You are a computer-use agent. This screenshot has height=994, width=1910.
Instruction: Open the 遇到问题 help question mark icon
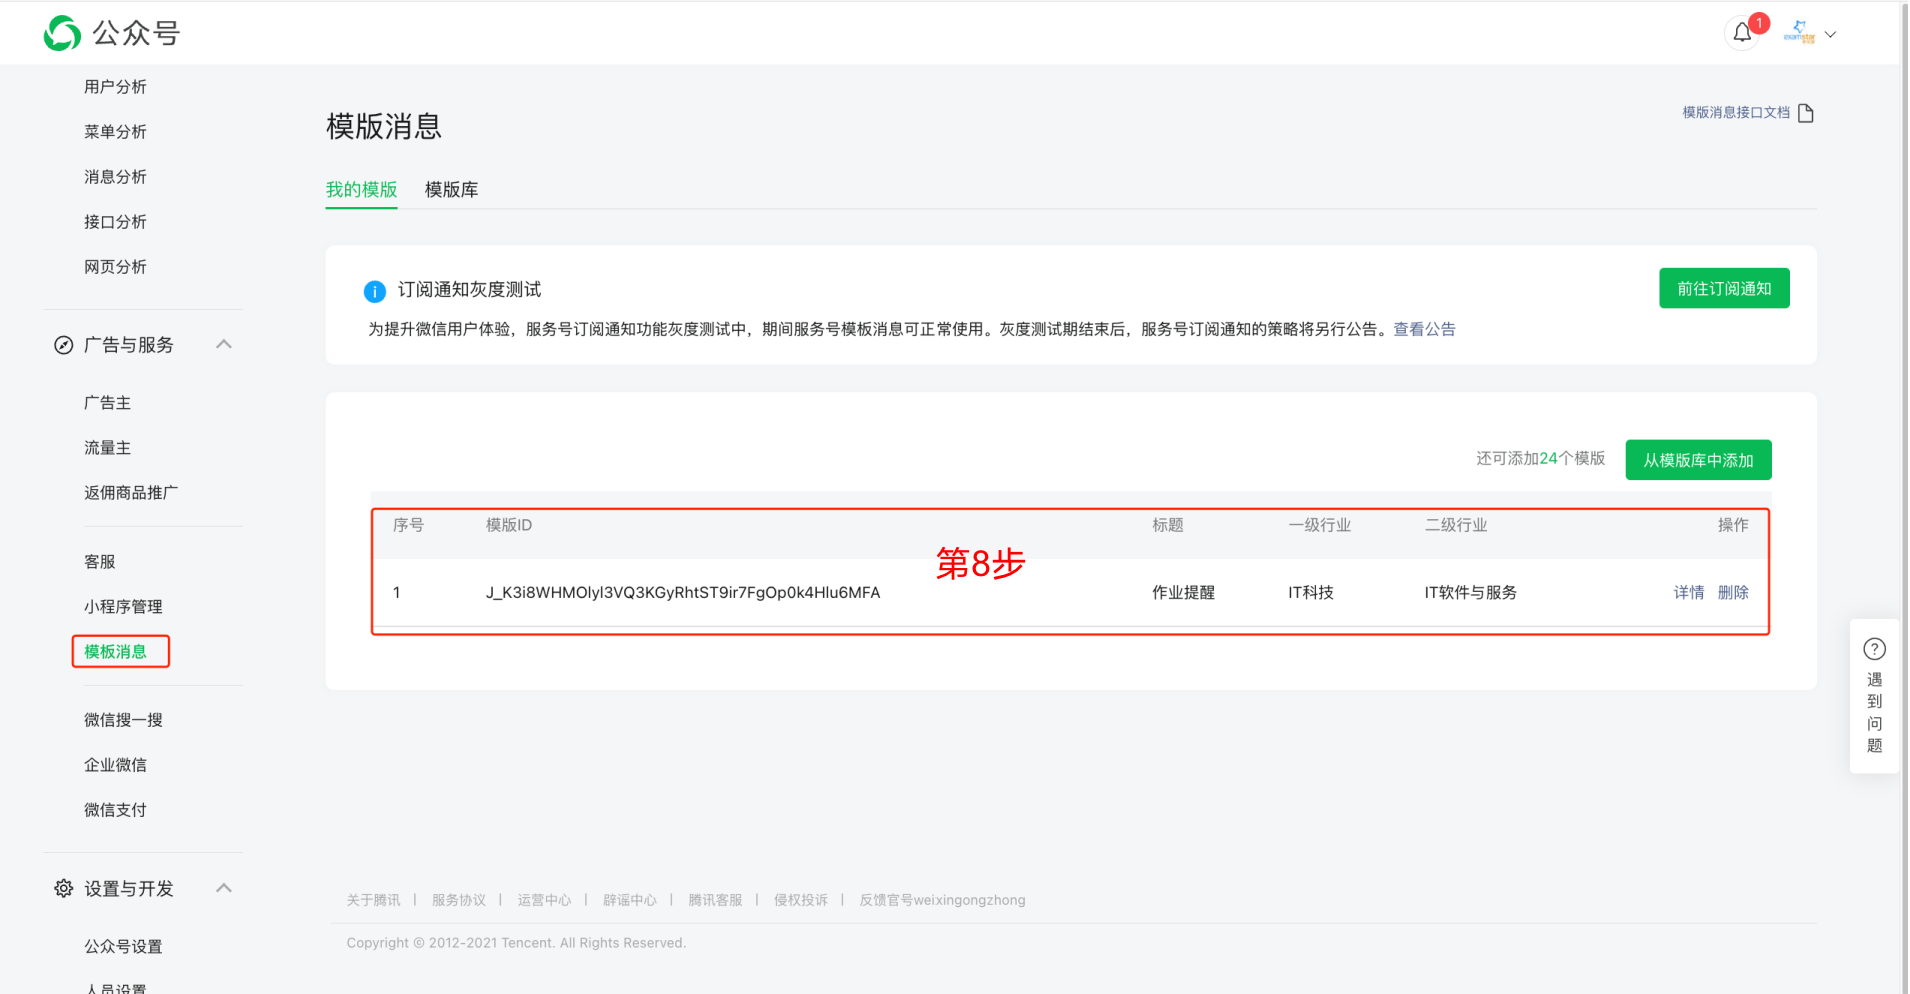[1874, 648]
